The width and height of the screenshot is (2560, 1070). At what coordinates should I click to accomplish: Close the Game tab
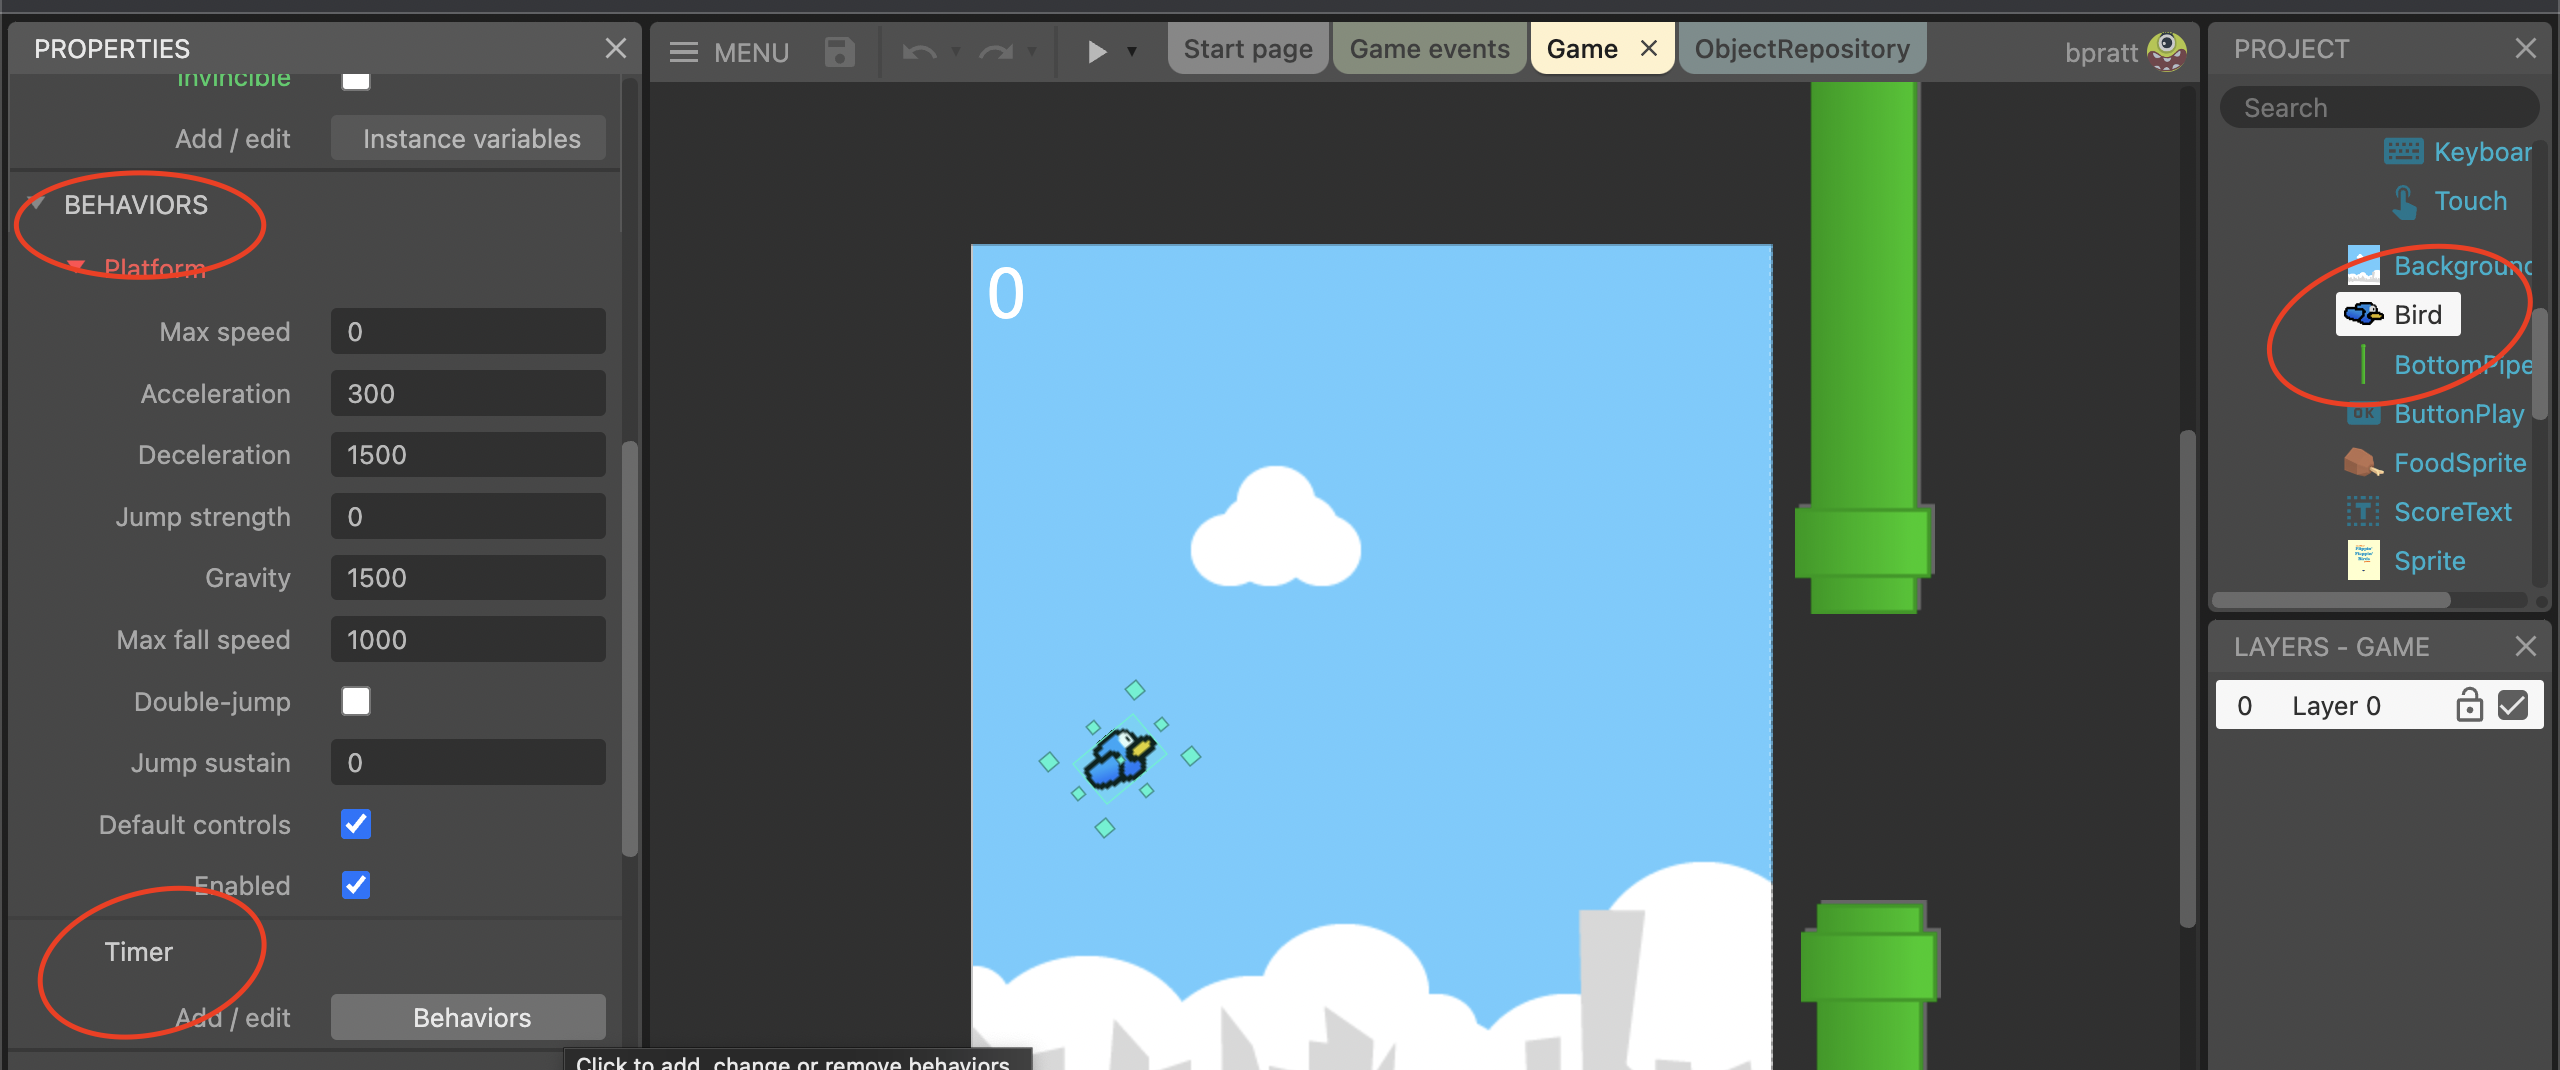pos(1649,49)
